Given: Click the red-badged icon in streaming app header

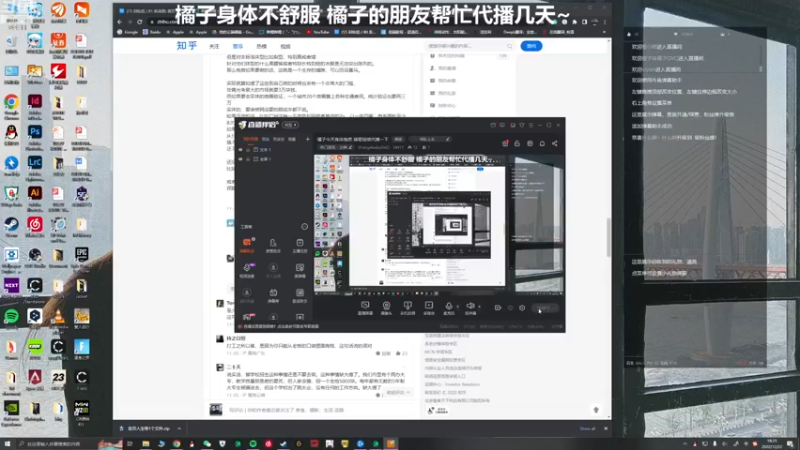Looking at the screenshot, I should point(505,143).
